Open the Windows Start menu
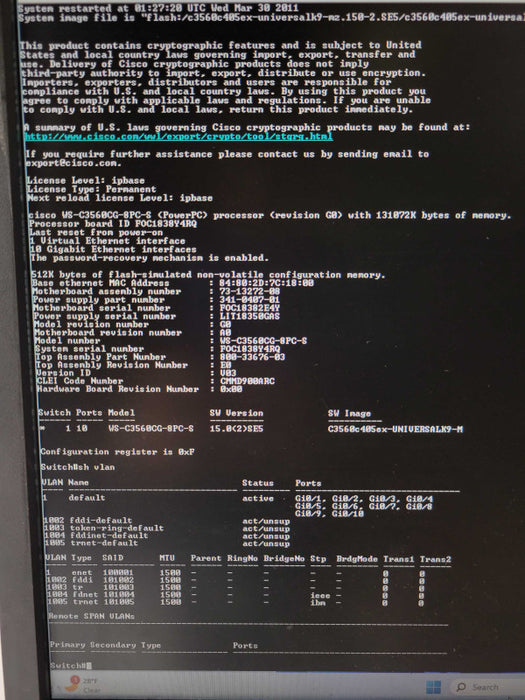This screenshot has width=525, height=700. coord(433,687)
